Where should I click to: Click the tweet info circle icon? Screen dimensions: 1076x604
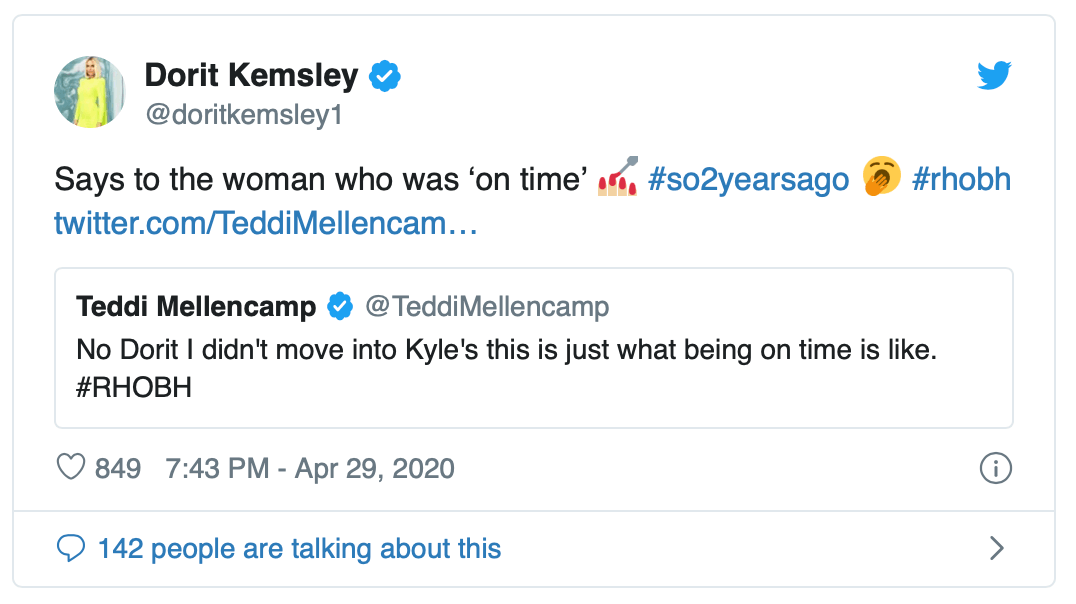[996, 468]
